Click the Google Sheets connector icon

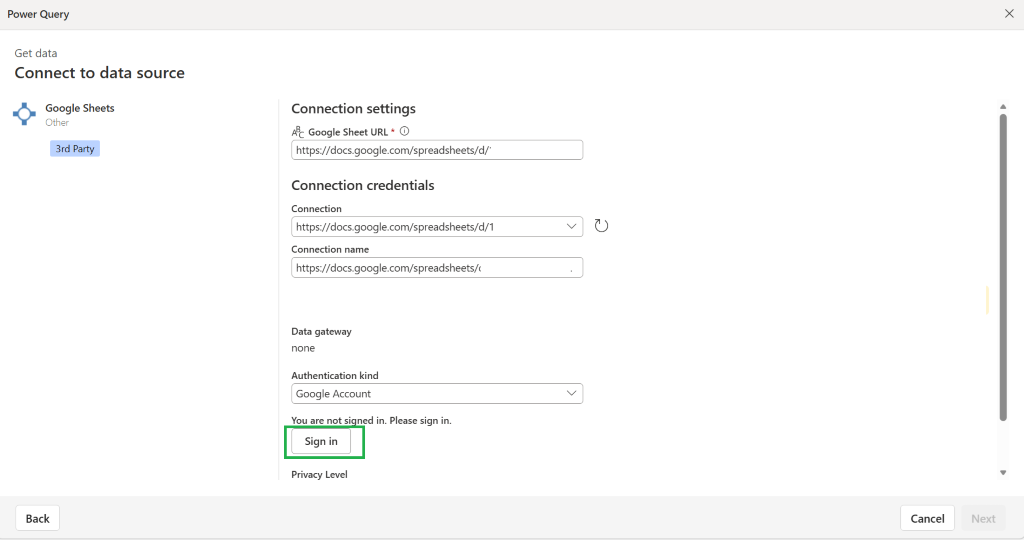(x=24, y=114)
